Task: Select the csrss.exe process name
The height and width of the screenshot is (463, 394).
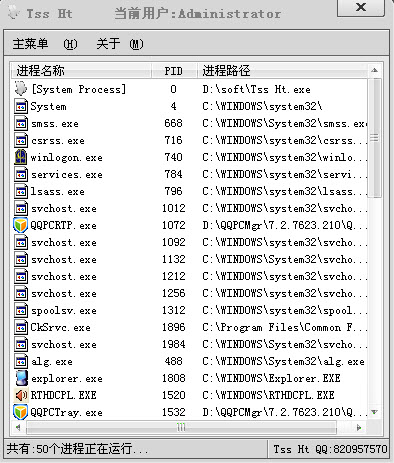Action: [58, 141]
